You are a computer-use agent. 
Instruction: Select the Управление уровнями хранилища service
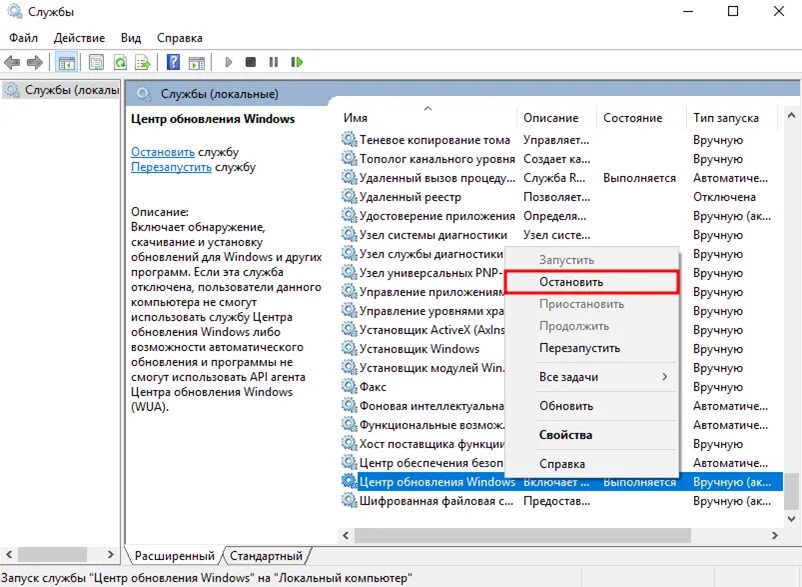click(422, 311)
